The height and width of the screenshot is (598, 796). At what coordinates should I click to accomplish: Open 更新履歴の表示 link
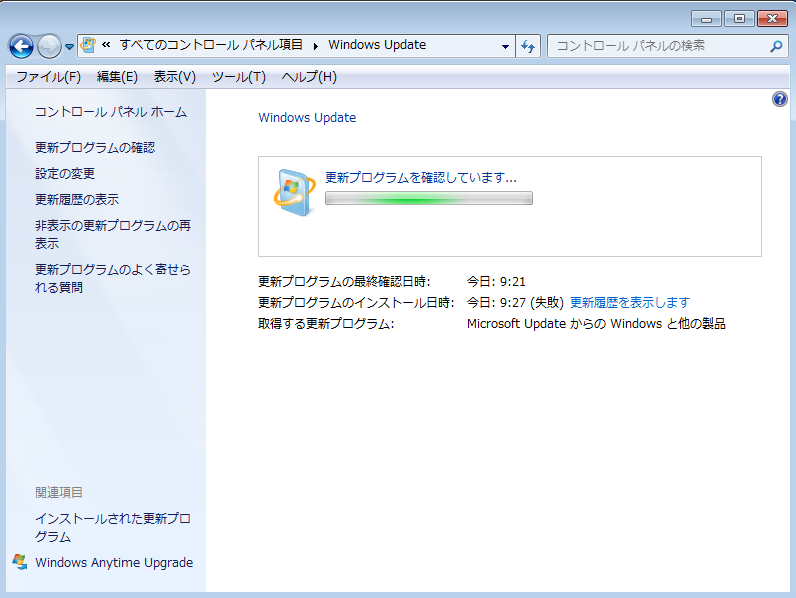77,200
